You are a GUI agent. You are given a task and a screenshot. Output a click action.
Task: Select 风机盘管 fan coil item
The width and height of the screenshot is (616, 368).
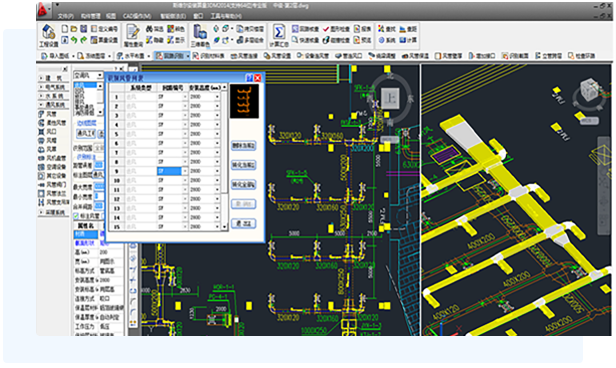click(x=52, y=158)
